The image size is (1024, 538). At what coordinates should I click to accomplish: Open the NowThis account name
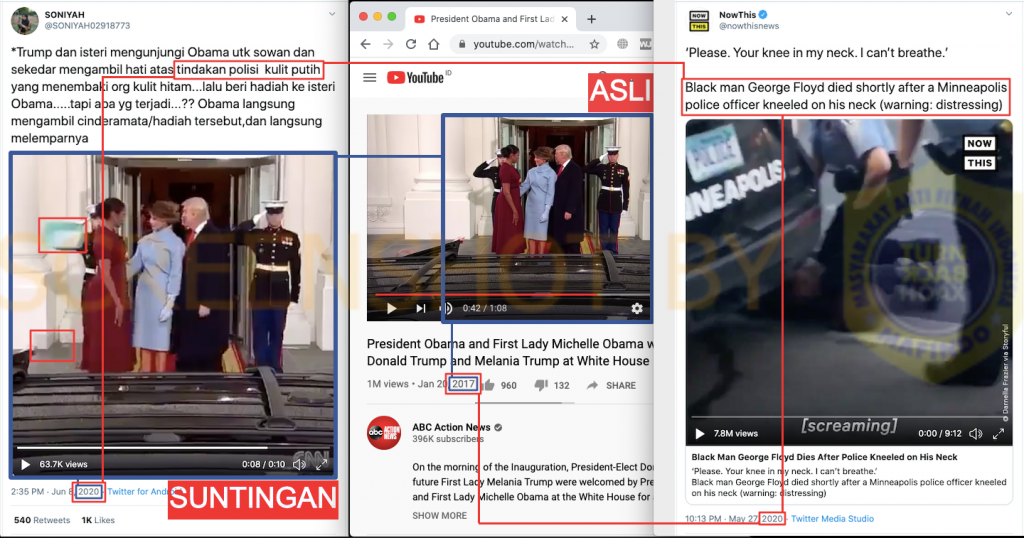pyautogui.click(x=737, y=14)
